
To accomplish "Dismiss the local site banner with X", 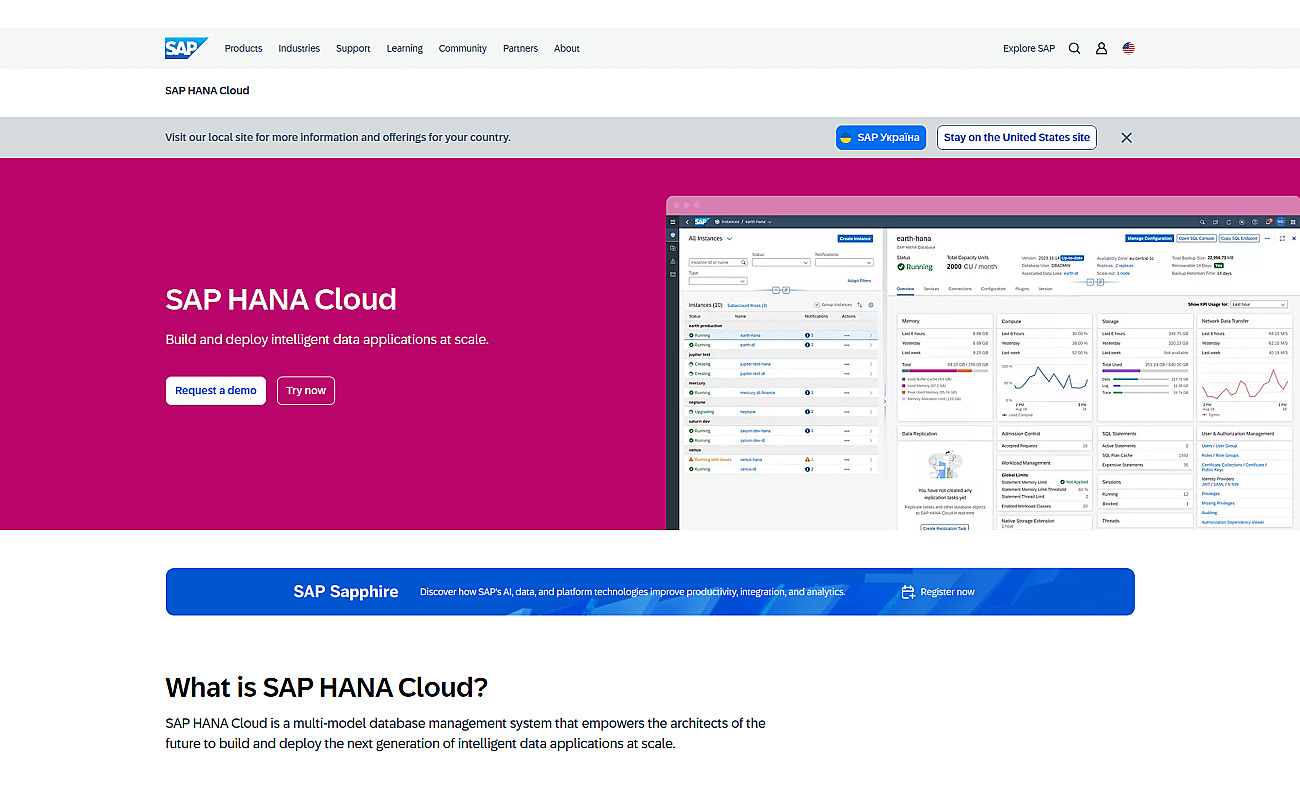I will tap(1126, 137).
